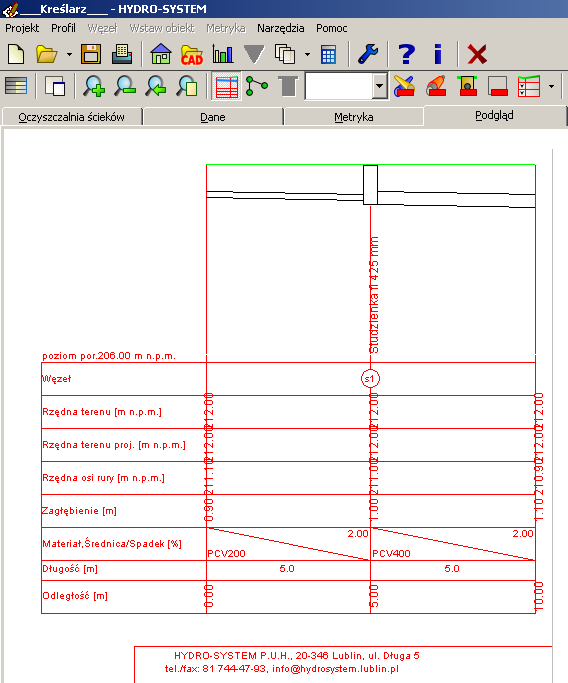This screenshot has width=568, height=683.
Task: Click the CAD export icon
Action: pyautogui.click(x=192, y=55)
